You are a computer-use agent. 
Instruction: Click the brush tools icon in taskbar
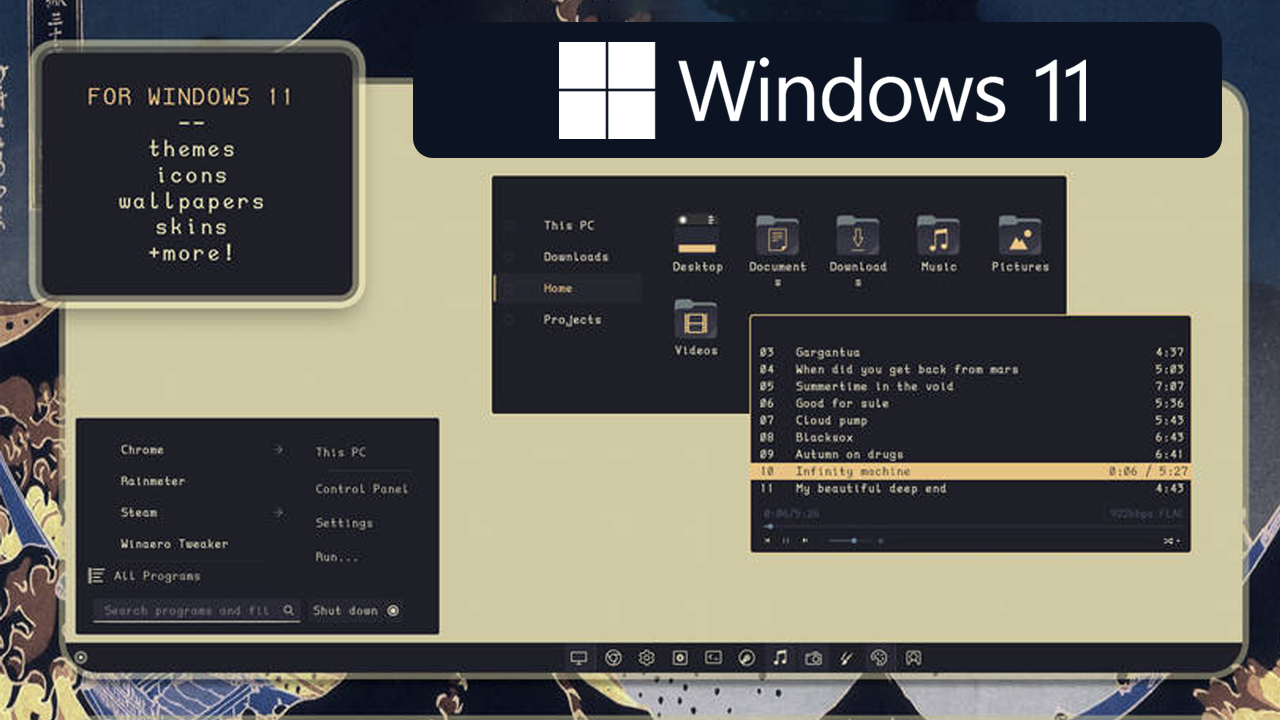846,658
